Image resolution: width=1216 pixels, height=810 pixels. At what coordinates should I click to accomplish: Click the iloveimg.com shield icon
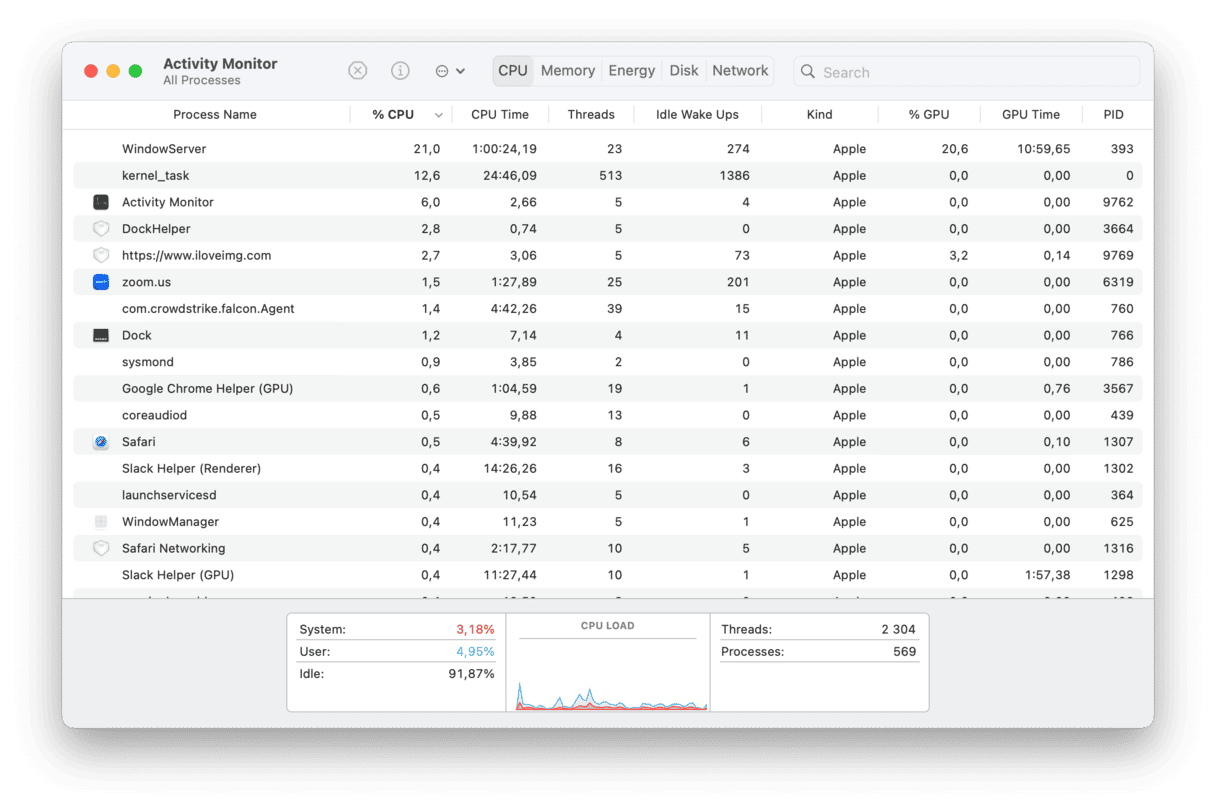pos(101,255)
